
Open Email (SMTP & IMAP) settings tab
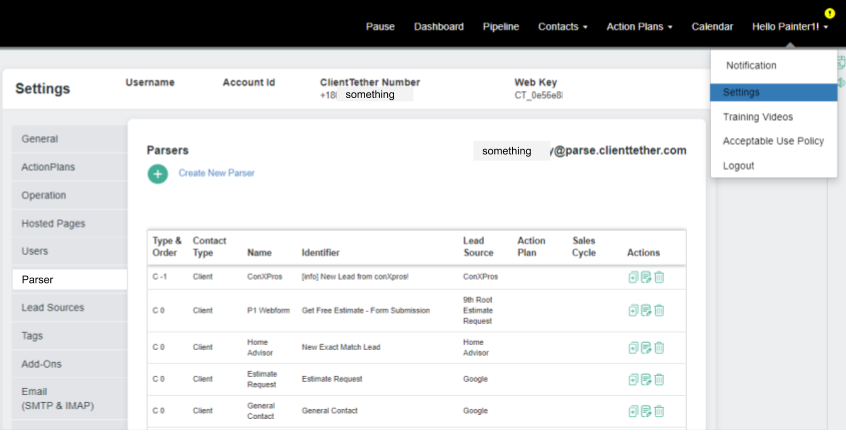(x=70, y=399)
